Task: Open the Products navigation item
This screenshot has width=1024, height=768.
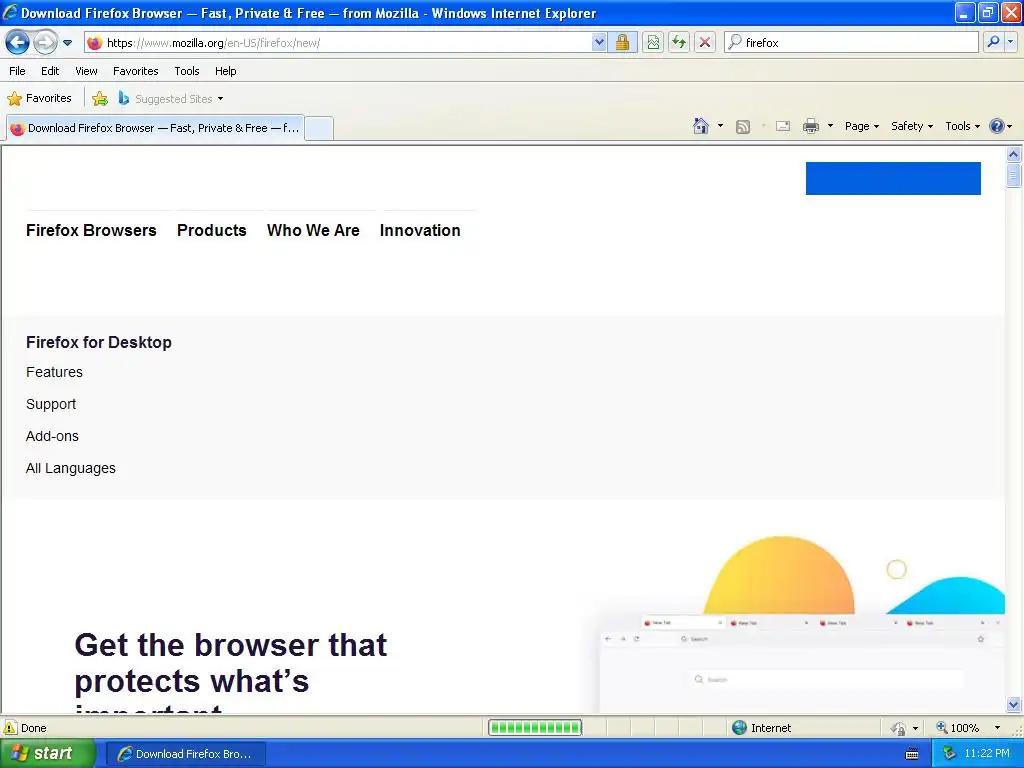Action: point(212,231)
